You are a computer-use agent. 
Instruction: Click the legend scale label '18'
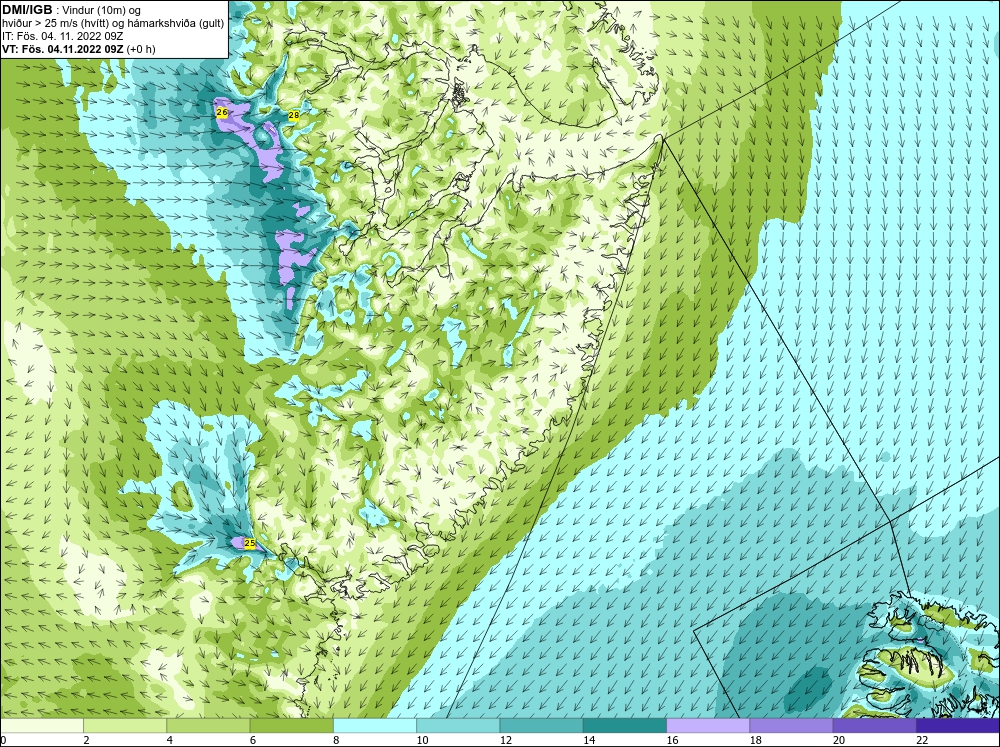coord(756,740)
